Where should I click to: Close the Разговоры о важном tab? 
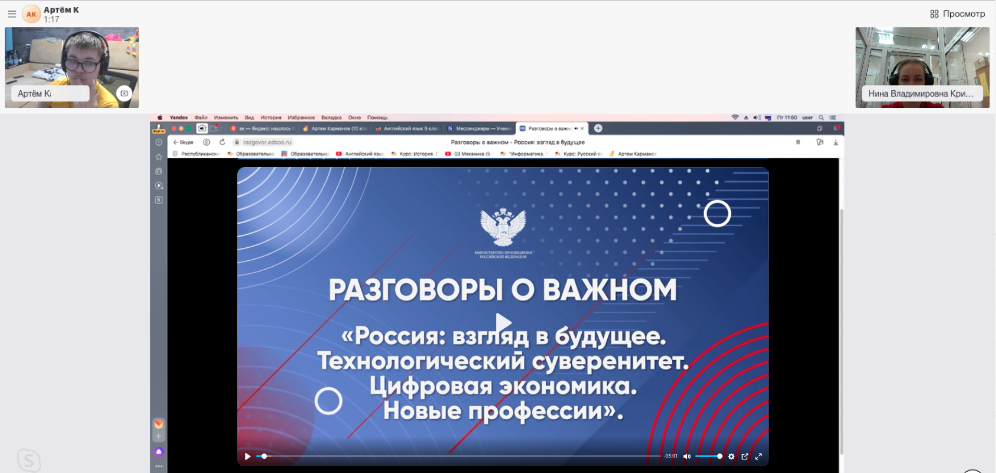tap(582, 128)
